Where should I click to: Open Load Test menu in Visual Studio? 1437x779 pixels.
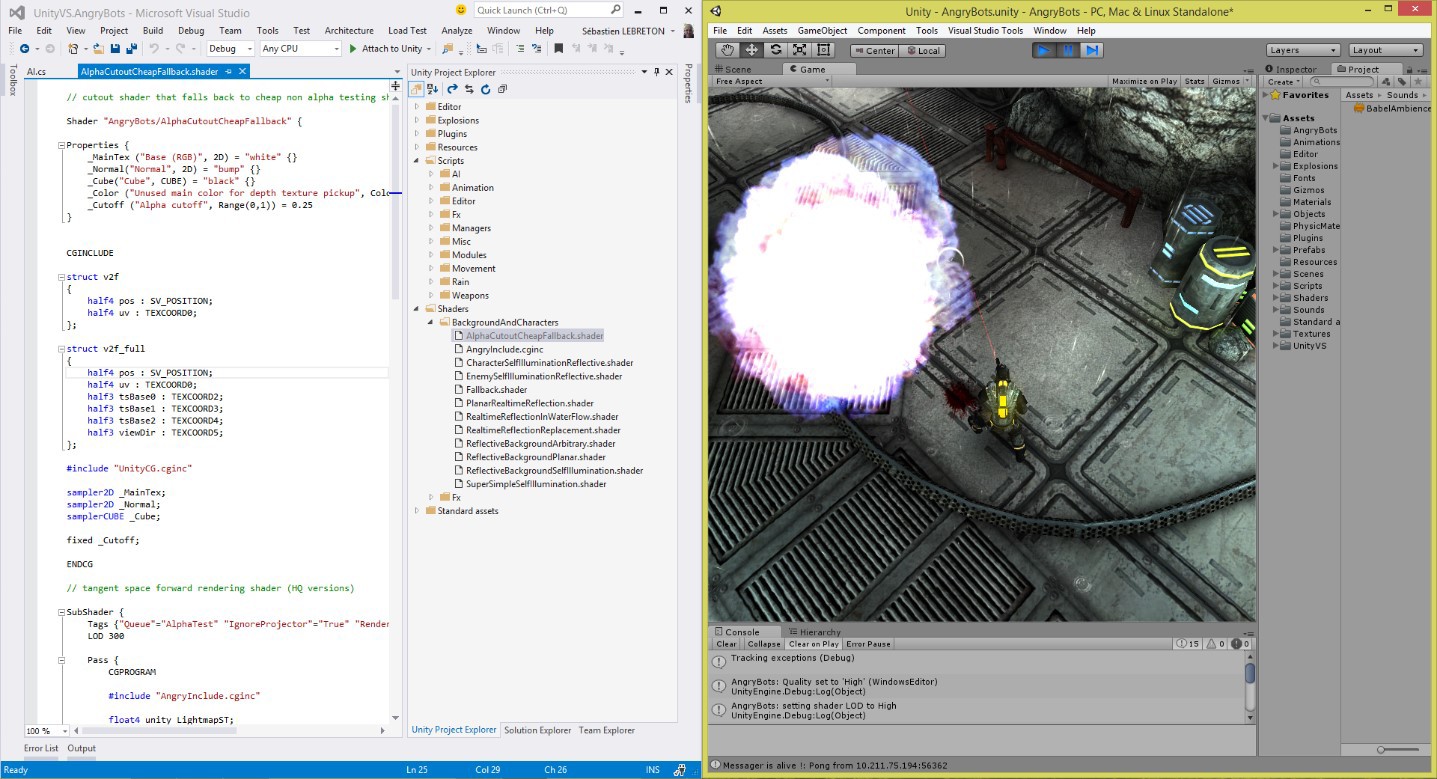click(x=407, y=30)
